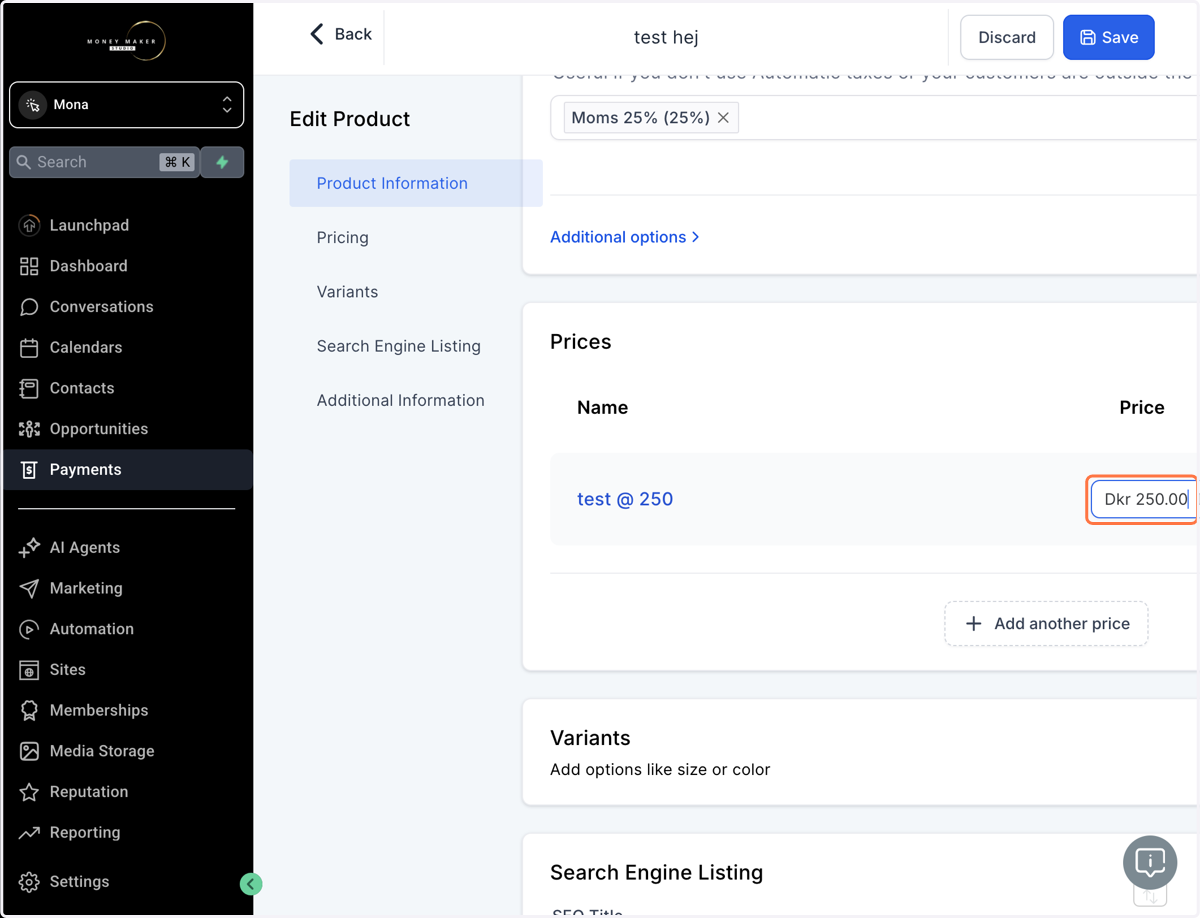Click the test hej product title
1200x918 pixels.
(666, 37)
